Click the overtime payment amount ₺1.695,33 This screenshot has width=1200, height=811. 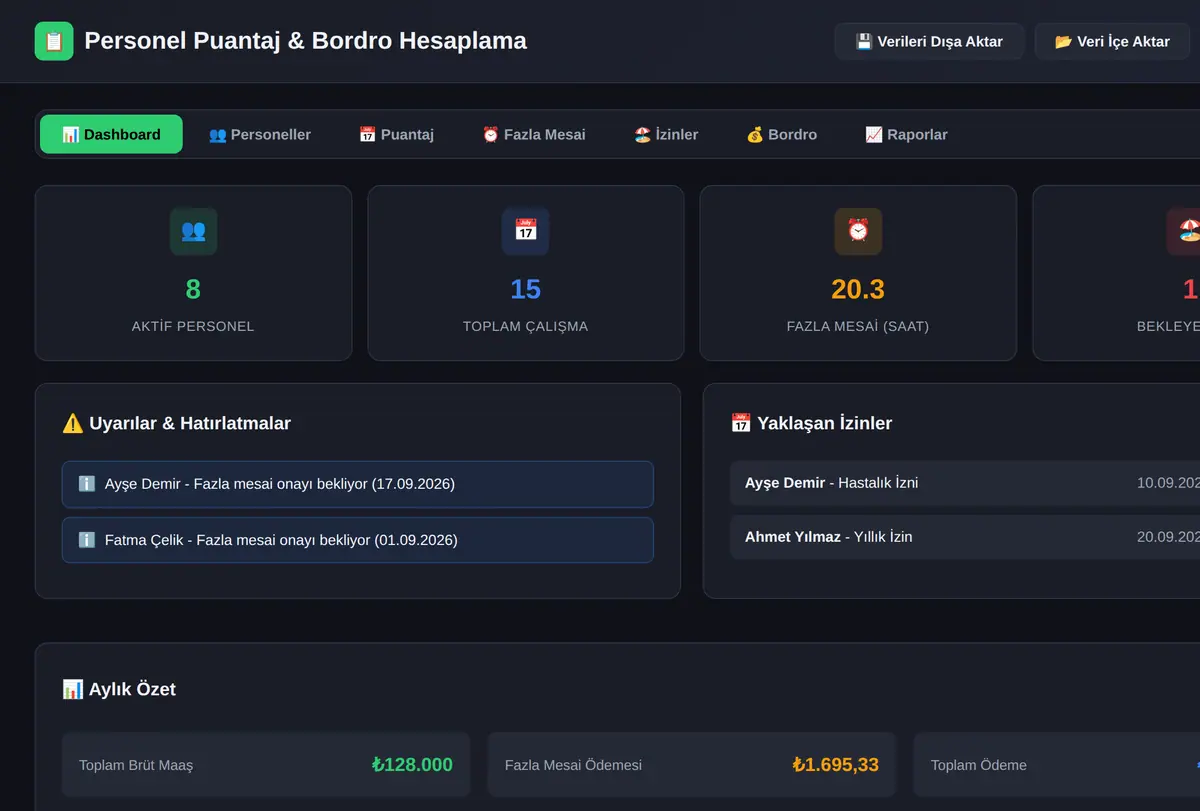(x=836, y=765)
